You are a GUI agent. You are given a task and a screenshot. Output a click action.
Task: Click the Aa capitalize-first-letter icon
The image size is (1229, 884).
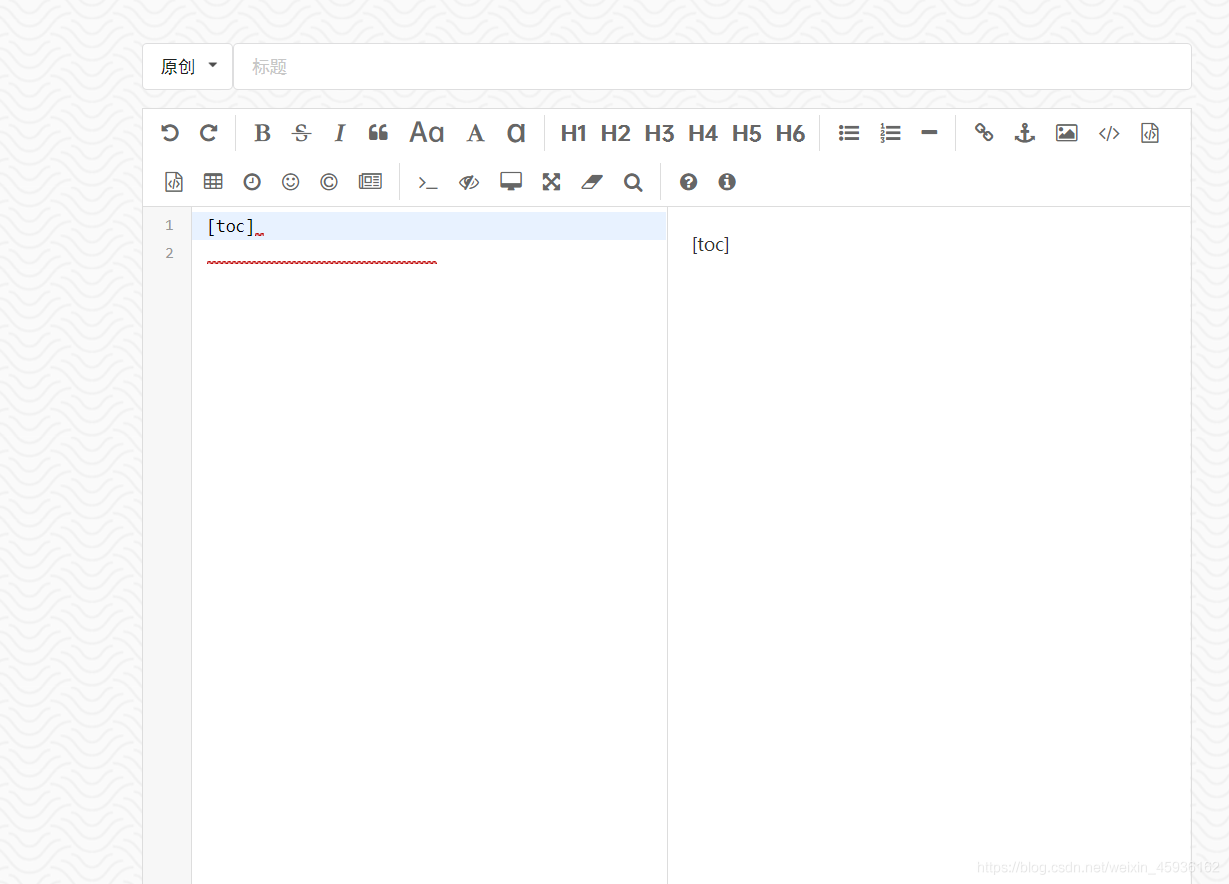[427, 133]
